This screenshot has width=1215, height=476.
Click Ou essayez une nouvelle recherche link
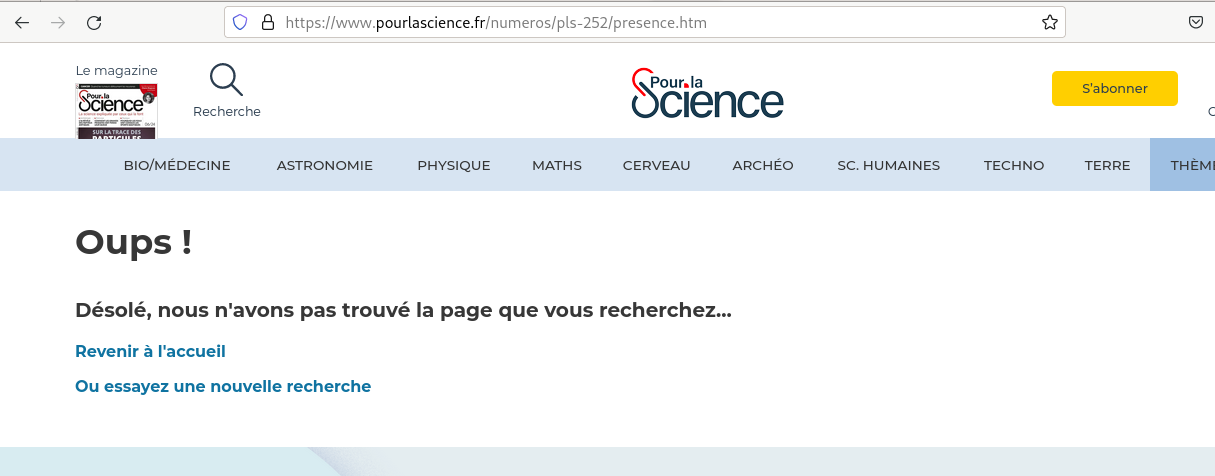pos(223,386)
